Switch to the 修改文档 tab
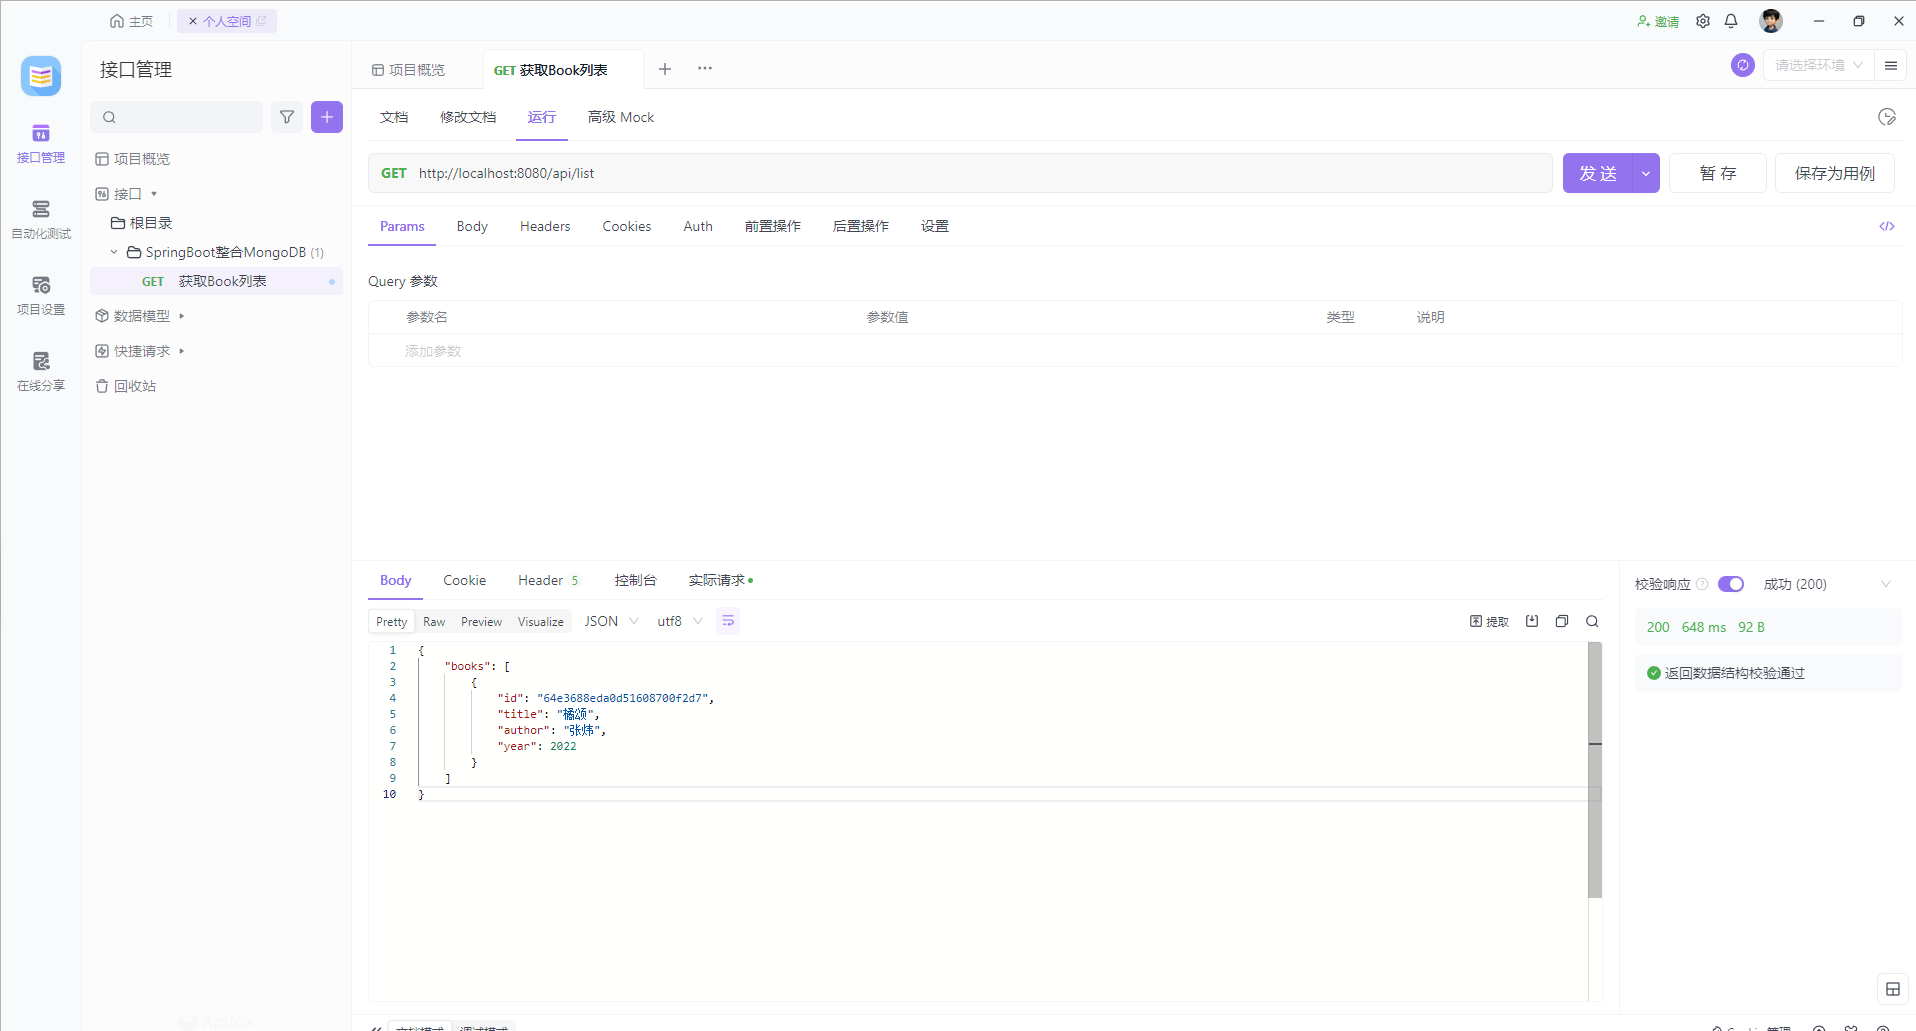The width and height of the screenshot is (1916, 1031). tap(468, 117)
